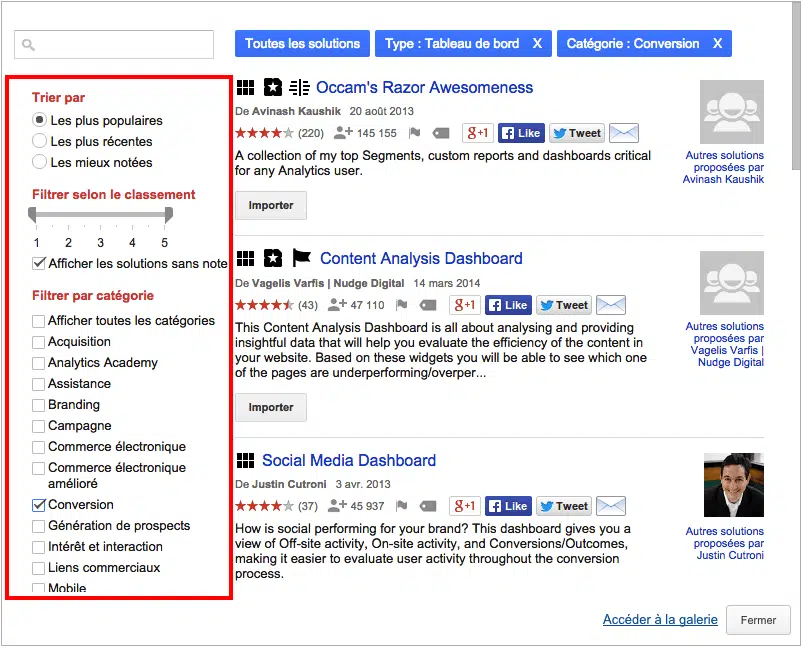Remove the Catégorie : Conversion filter
This screenshot has width=801, height=648.
pyautogui.click(x=717, y=44)
